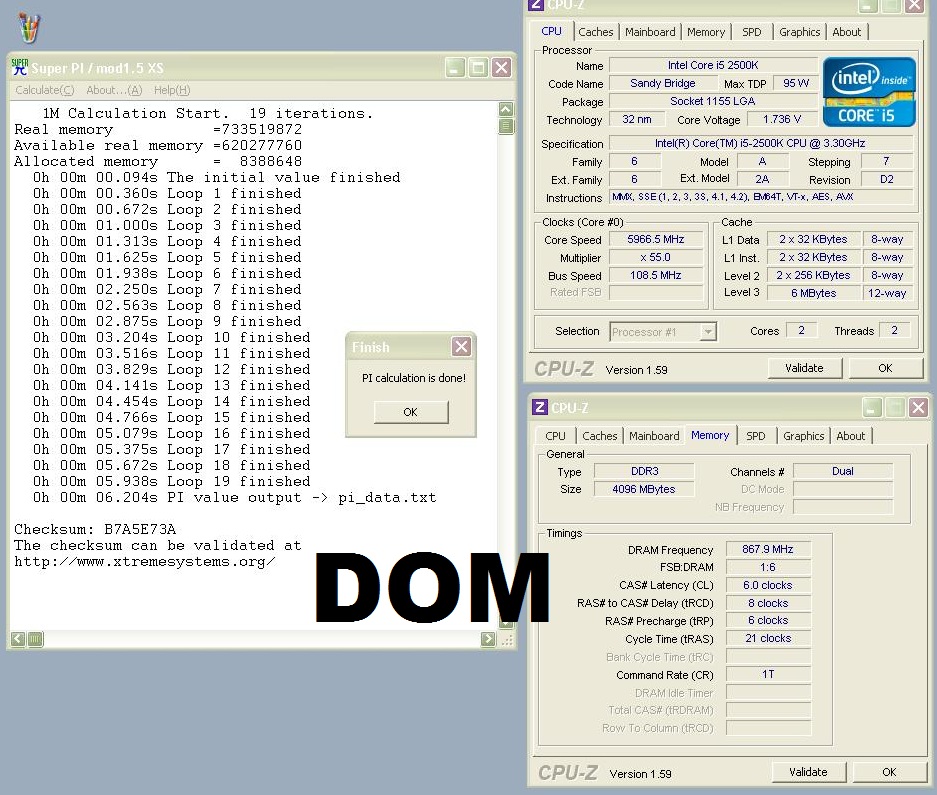This screenshot has width=937, height=795.
Task: Click Validate in the upper CPU-Z window
Action: (x=804, y=368)
